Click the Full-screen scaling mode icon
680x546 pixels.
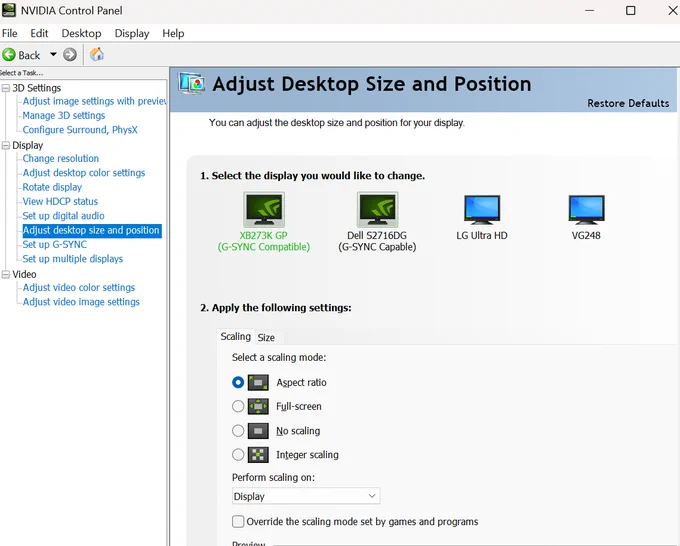258,406
